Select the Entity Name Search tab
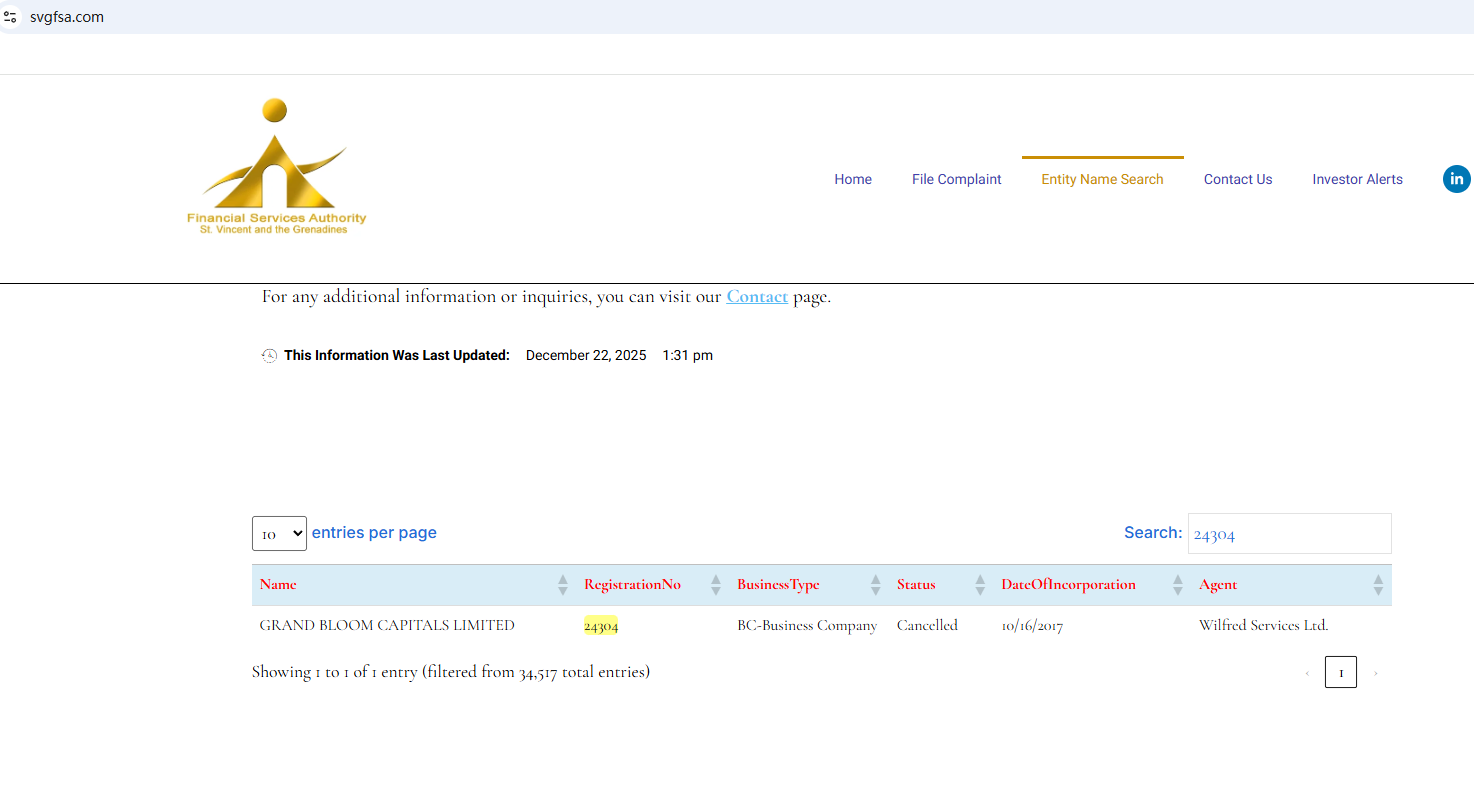The width and height of the screenshot is (1474, 812). pyautogui.click(x=1102, y=180)
